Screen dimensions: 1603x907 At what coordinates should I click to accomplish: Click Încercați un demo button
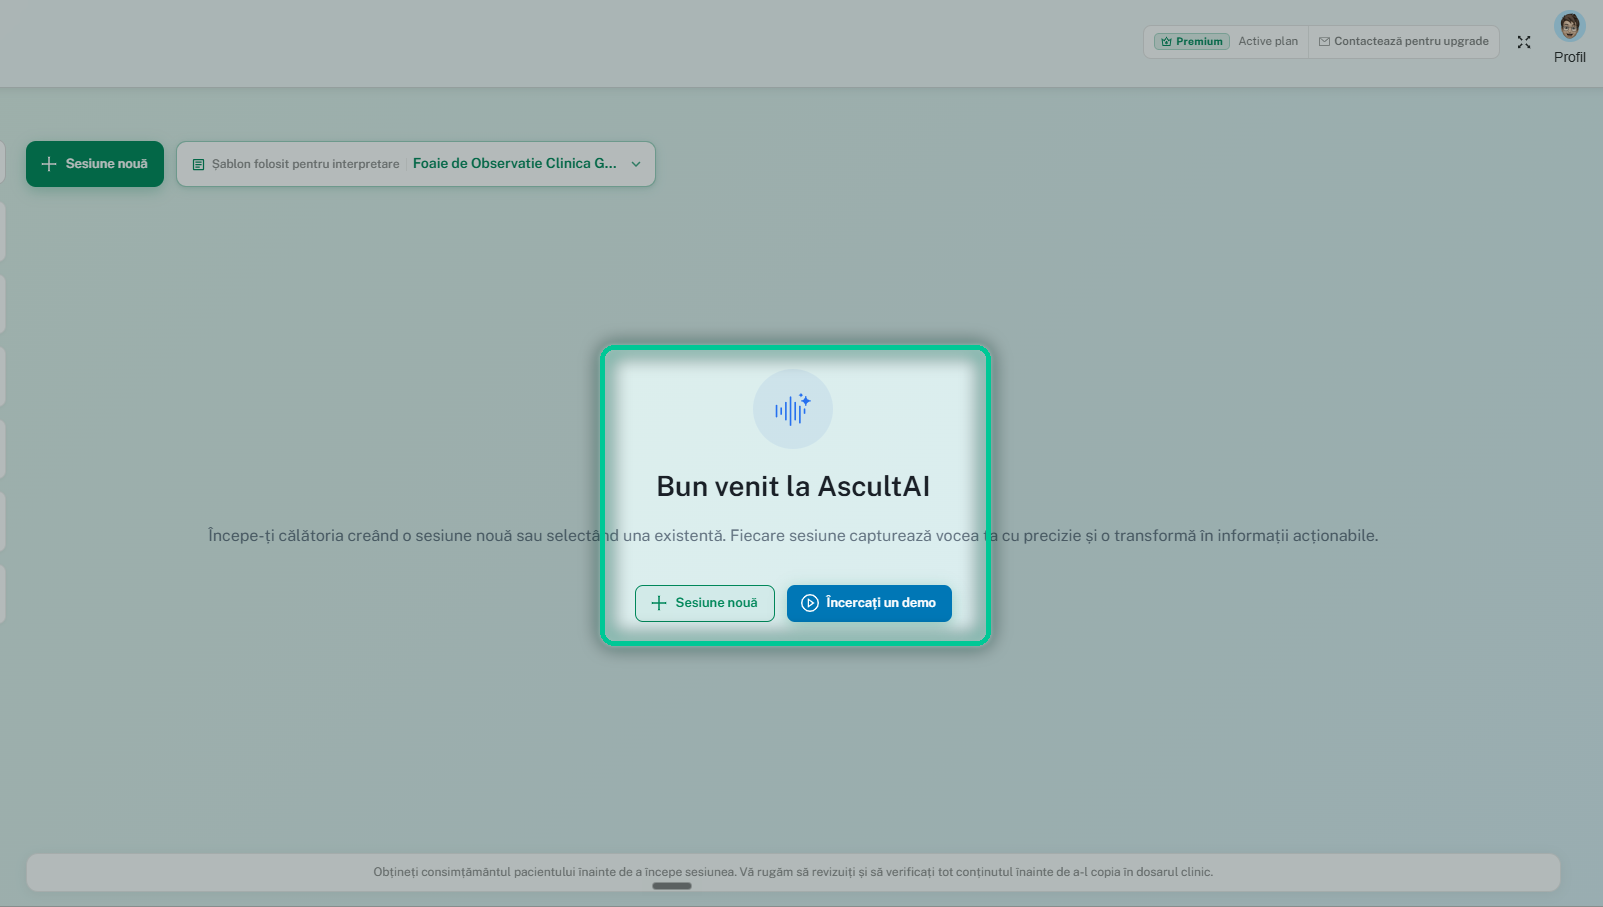(869, 603)
